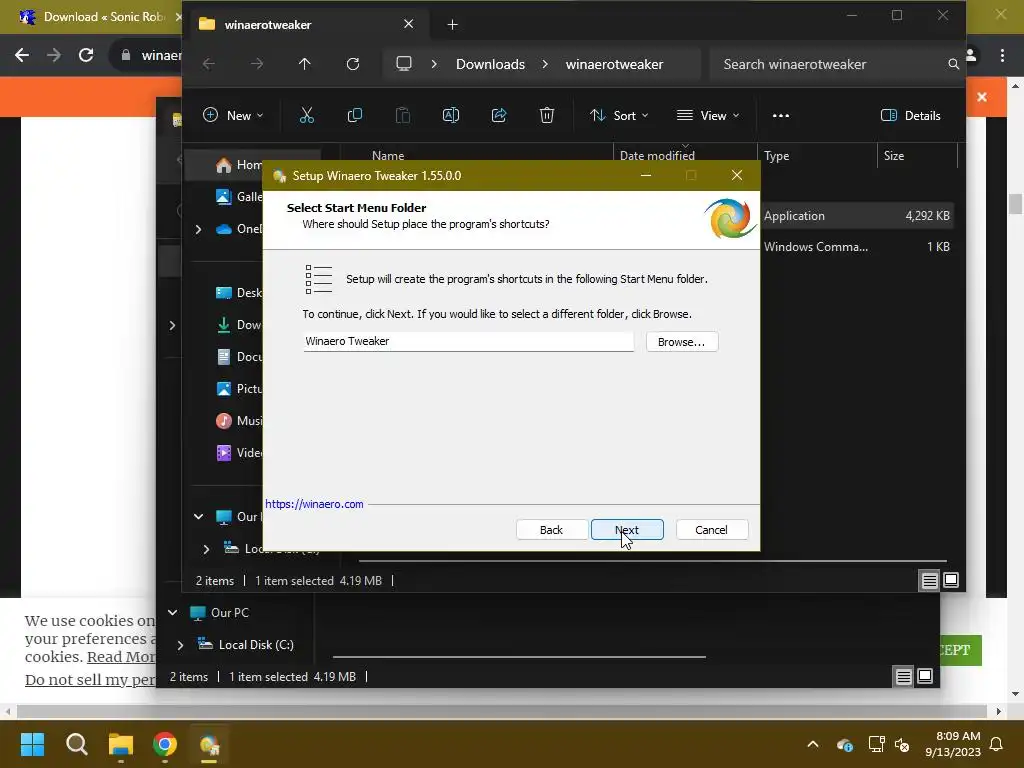1024x768 pixels.
Task: Click the Next button in Setup
Action: [x=627, y=530]
